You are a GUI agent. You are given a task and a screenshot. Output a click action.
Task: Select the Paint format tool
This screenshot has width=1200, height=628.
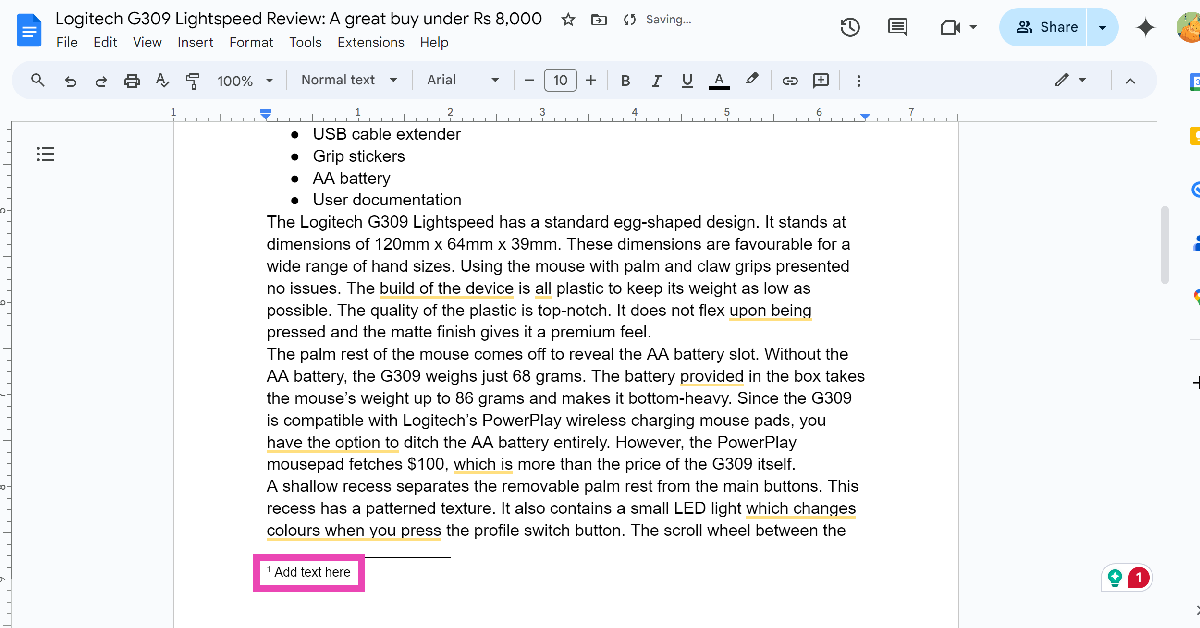191,80
